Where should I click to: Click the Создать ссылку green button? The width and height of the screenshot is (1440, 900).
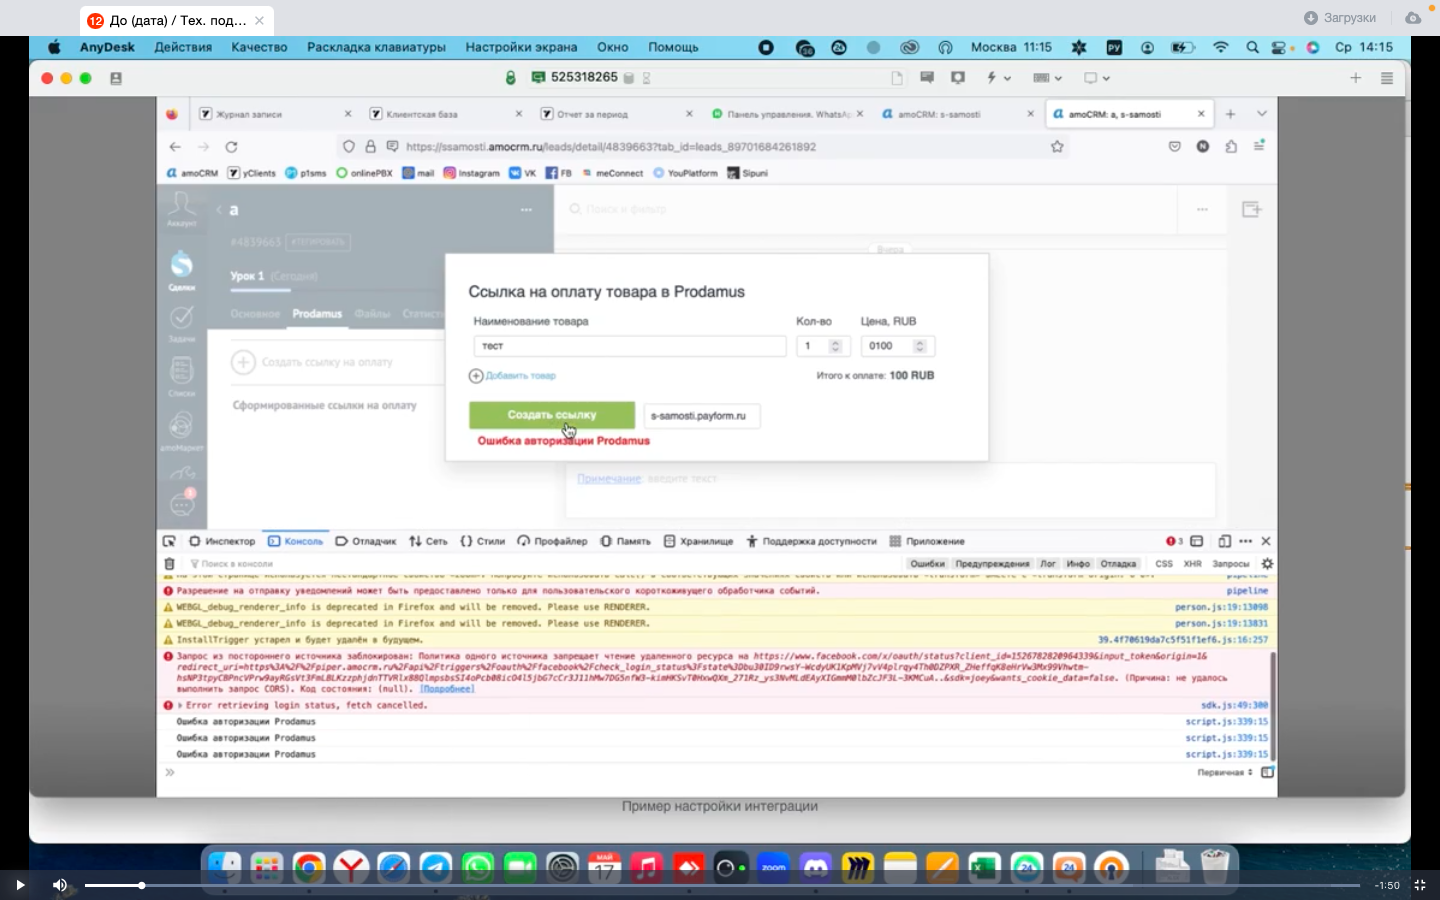coord(552,415)
